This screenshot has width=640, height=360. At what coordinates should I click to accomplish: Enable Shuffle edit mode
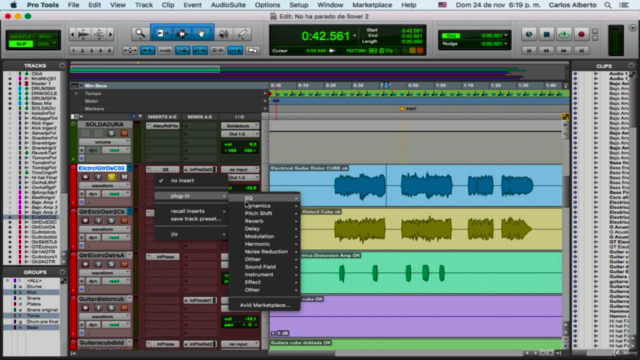coord(21,36)
